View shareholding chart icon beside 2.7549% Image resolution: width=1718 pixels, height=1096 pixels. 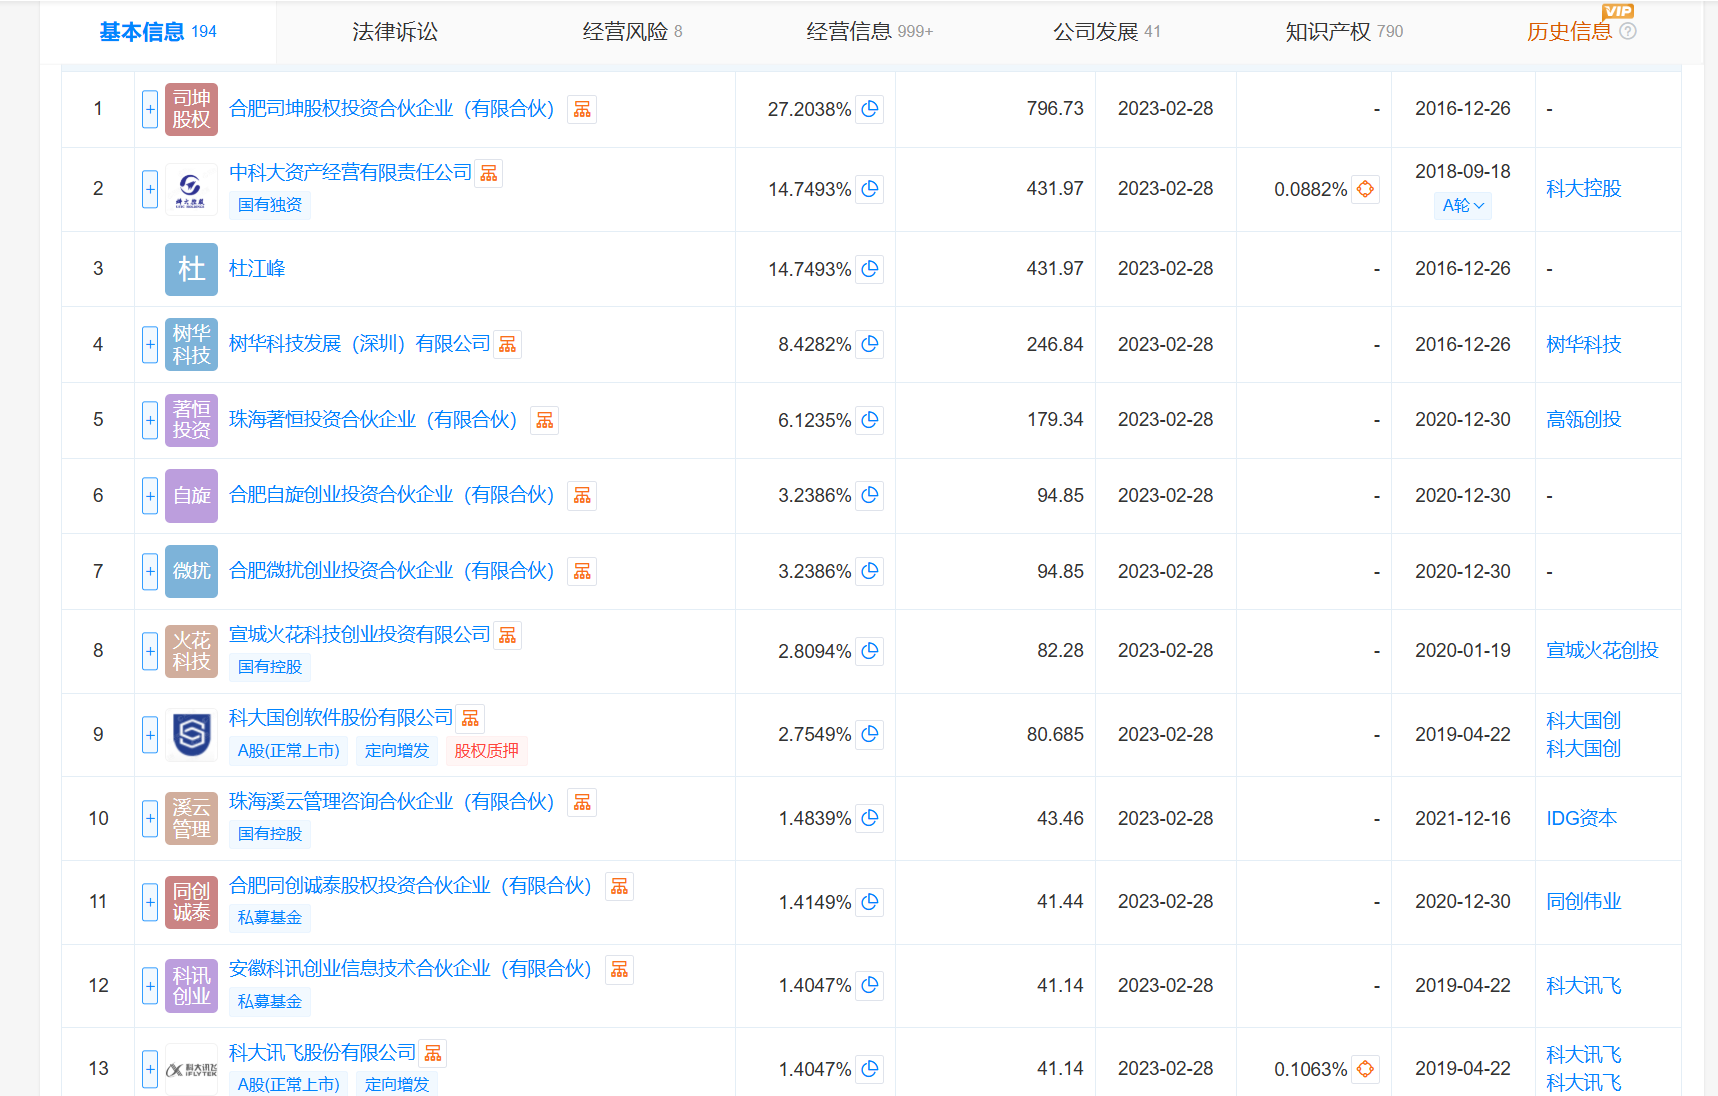(870, 734)
